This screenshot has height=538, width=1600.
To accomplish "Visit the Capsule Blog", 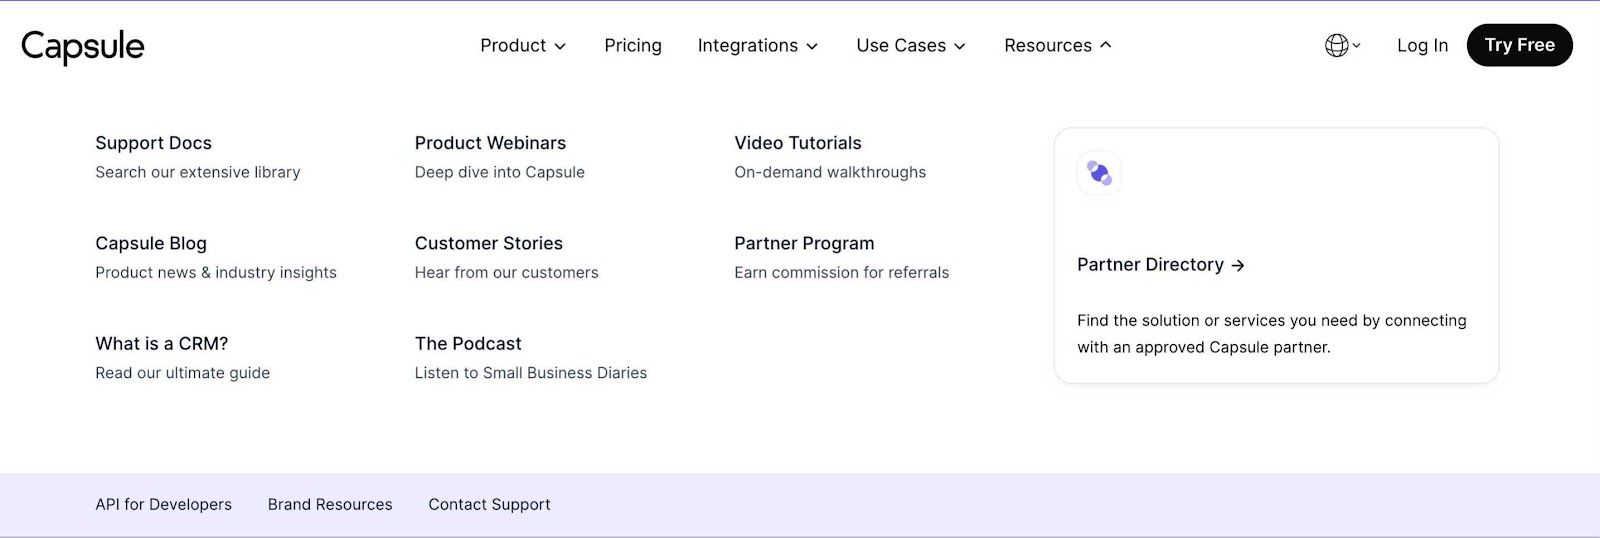I will pos(151,243).
